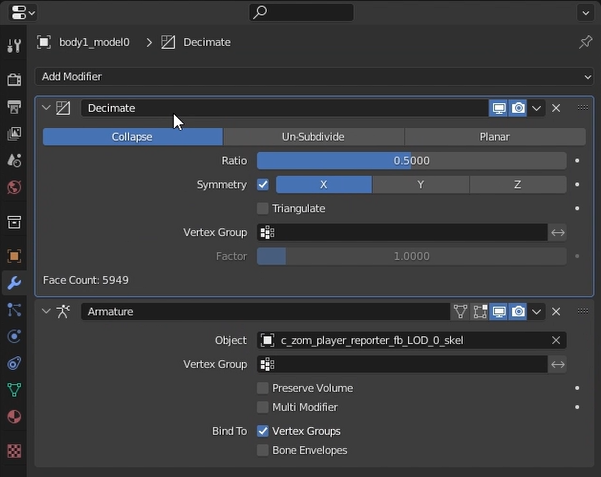This screenshot has height=477, width=601.
Task: Toggle Decimate modifier viewport visibility
Action: click(x=498, y=108)
